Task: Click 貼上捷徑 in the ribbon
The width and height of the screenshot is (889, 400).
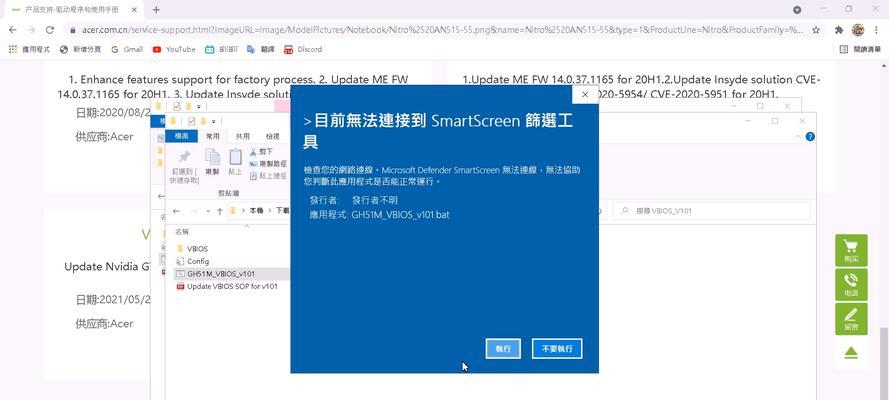Action: pyautogui.click(x=268, y=176)
